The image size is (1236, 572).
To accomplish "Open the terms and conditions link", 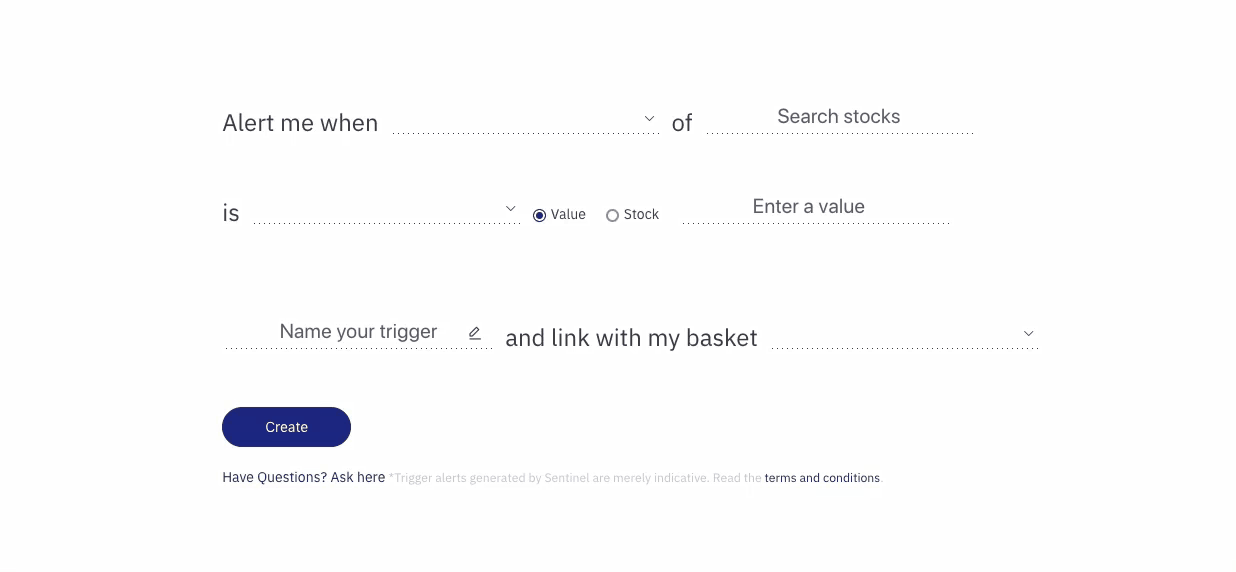I will 822,478.
